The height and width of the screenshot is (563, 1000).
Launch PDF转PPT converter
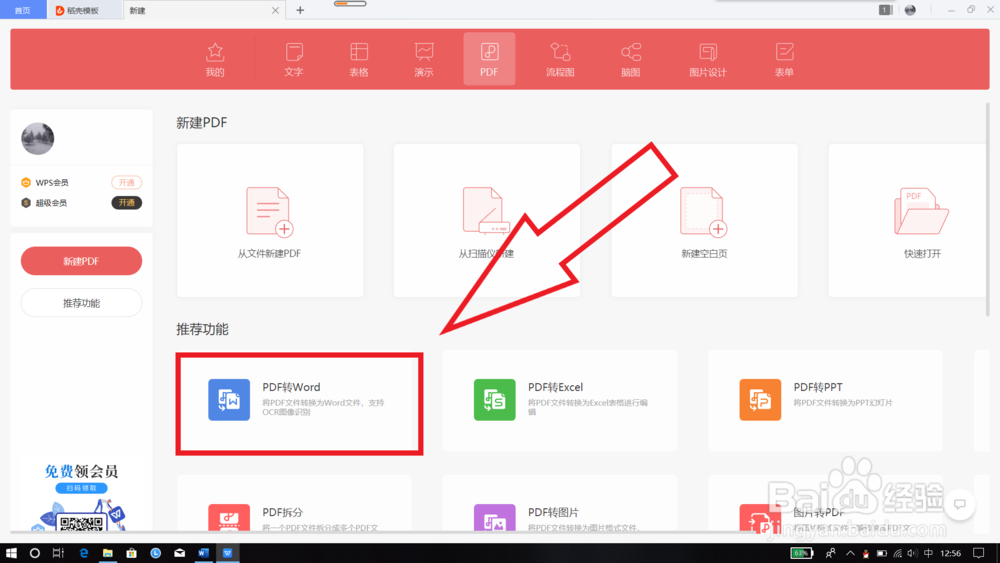pos(825,400)
